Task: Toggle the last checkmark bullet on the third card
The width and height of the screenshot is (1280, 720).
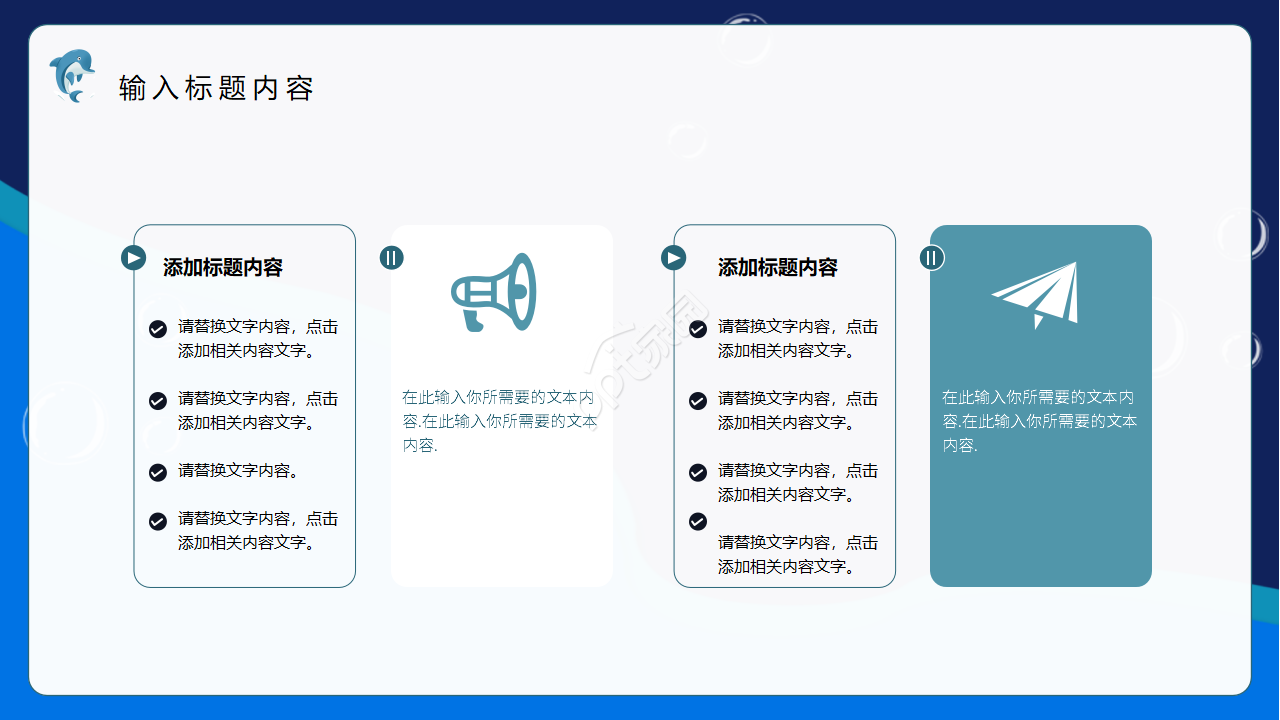Action: (x=697, y=520)
